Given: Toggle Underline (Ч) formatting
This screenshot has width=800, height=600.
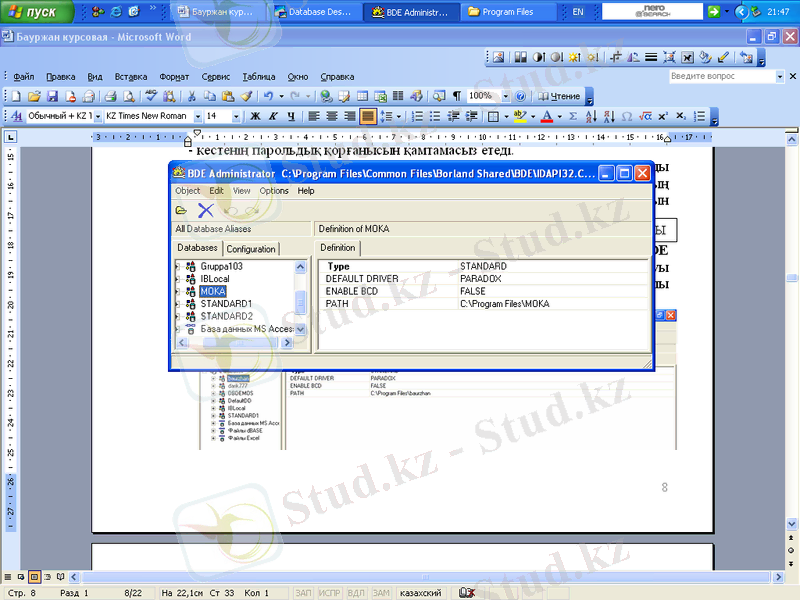Looking at the screenshot, I should click(291, 116).
